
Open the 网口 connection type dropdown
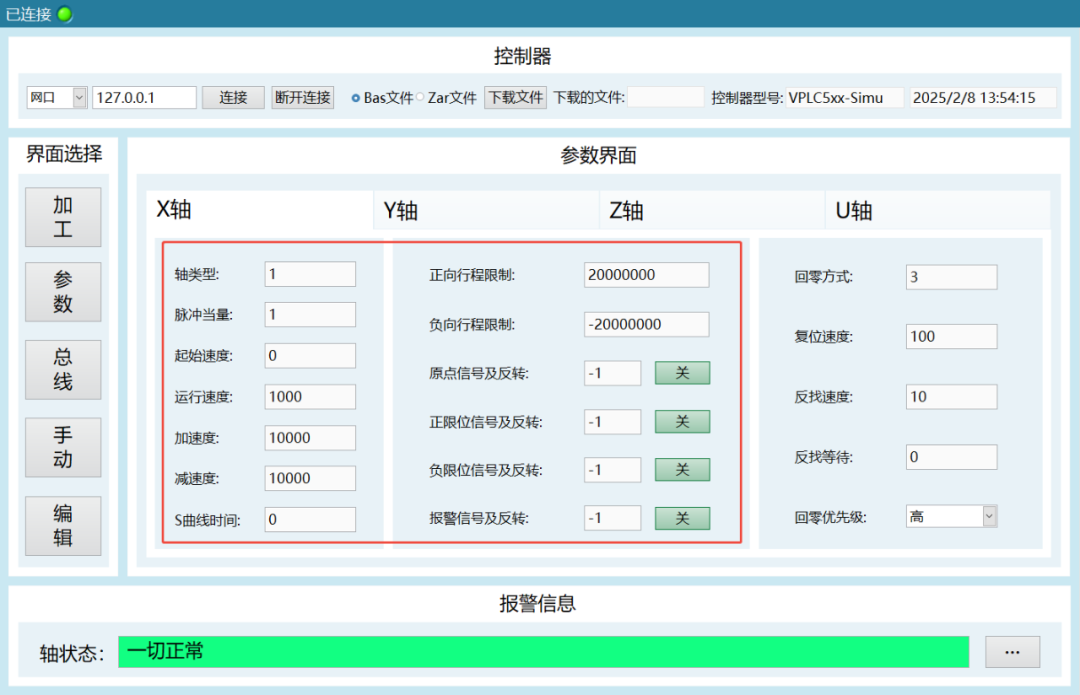coord(56,97)
